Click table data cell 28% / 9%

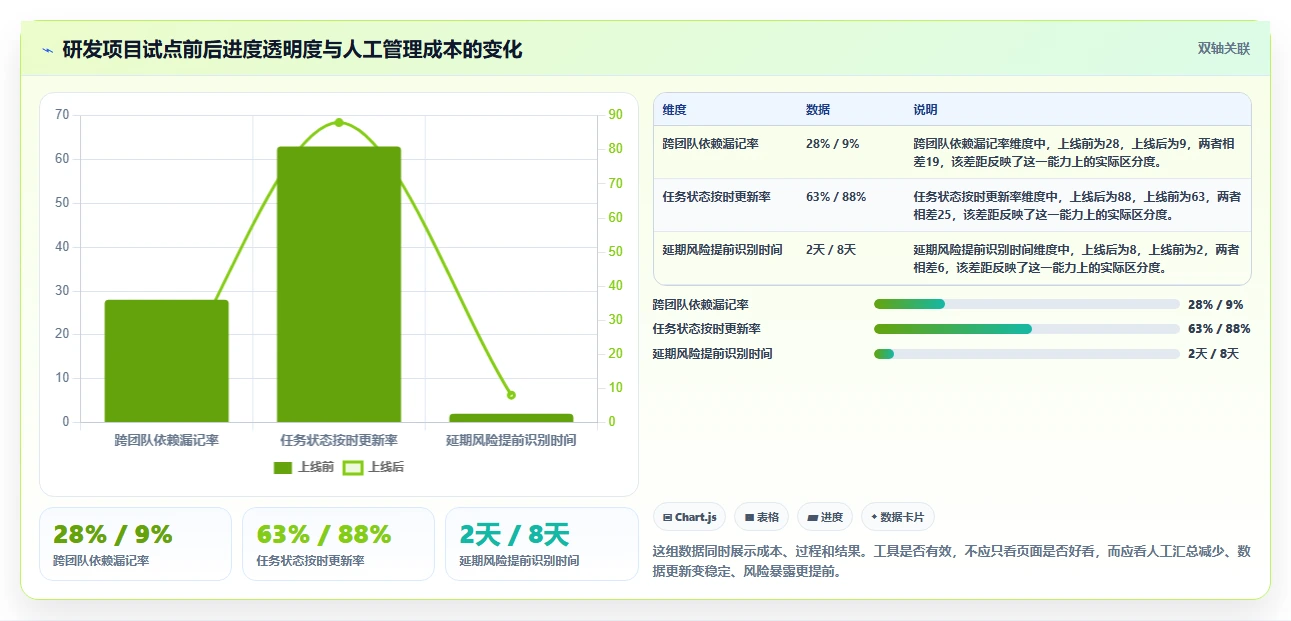tap(832, 144)
